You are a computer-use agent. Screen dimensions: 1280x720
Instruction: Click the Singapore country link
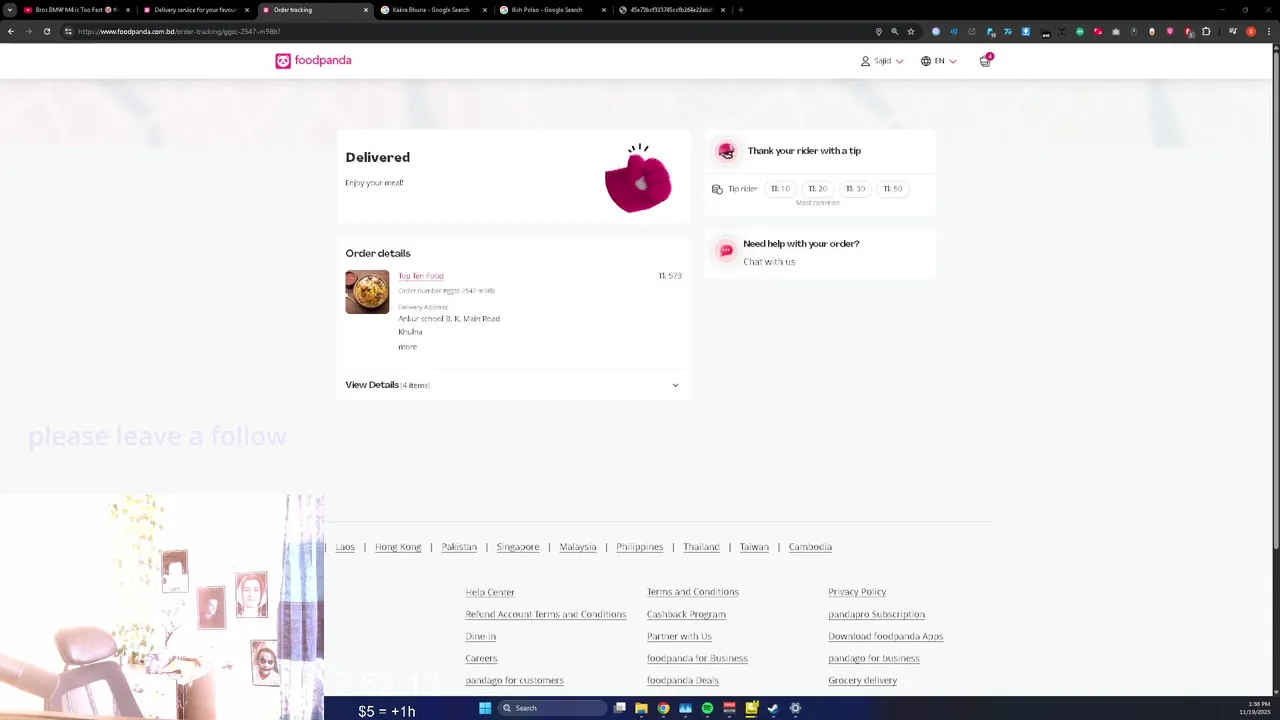(x=518, y=547)
